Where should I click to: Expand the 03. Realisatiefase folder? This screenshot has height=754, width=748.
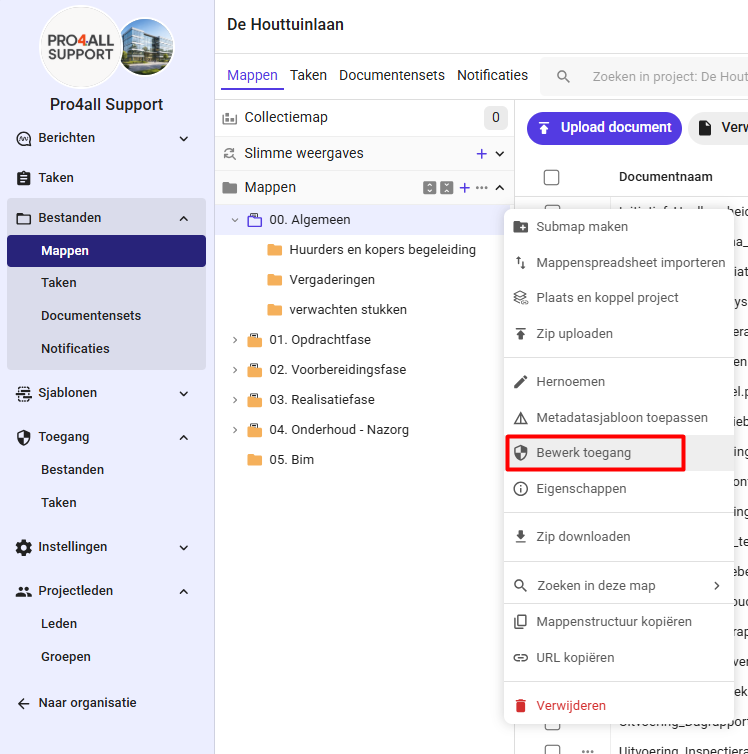[235, 400]
